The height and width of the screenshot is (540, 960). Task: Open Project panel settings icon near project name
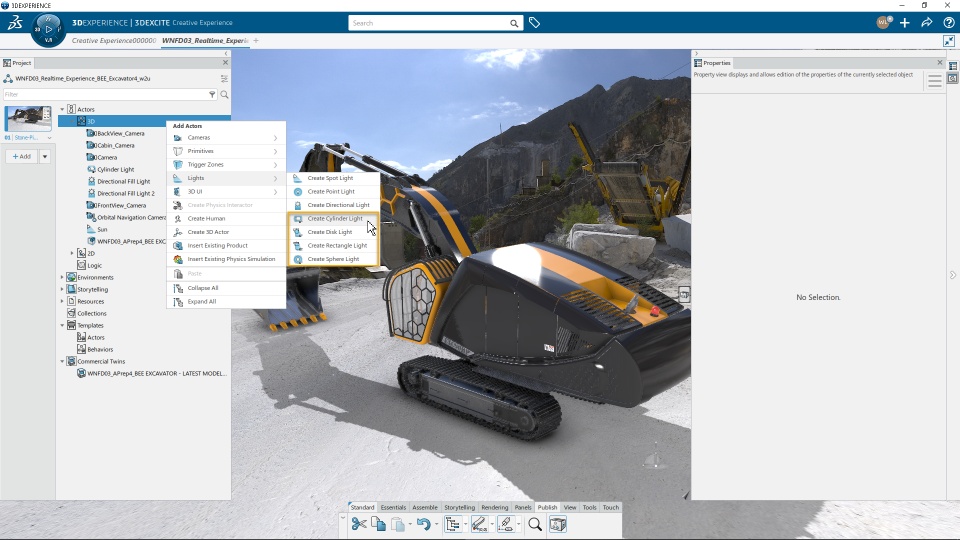224,78
